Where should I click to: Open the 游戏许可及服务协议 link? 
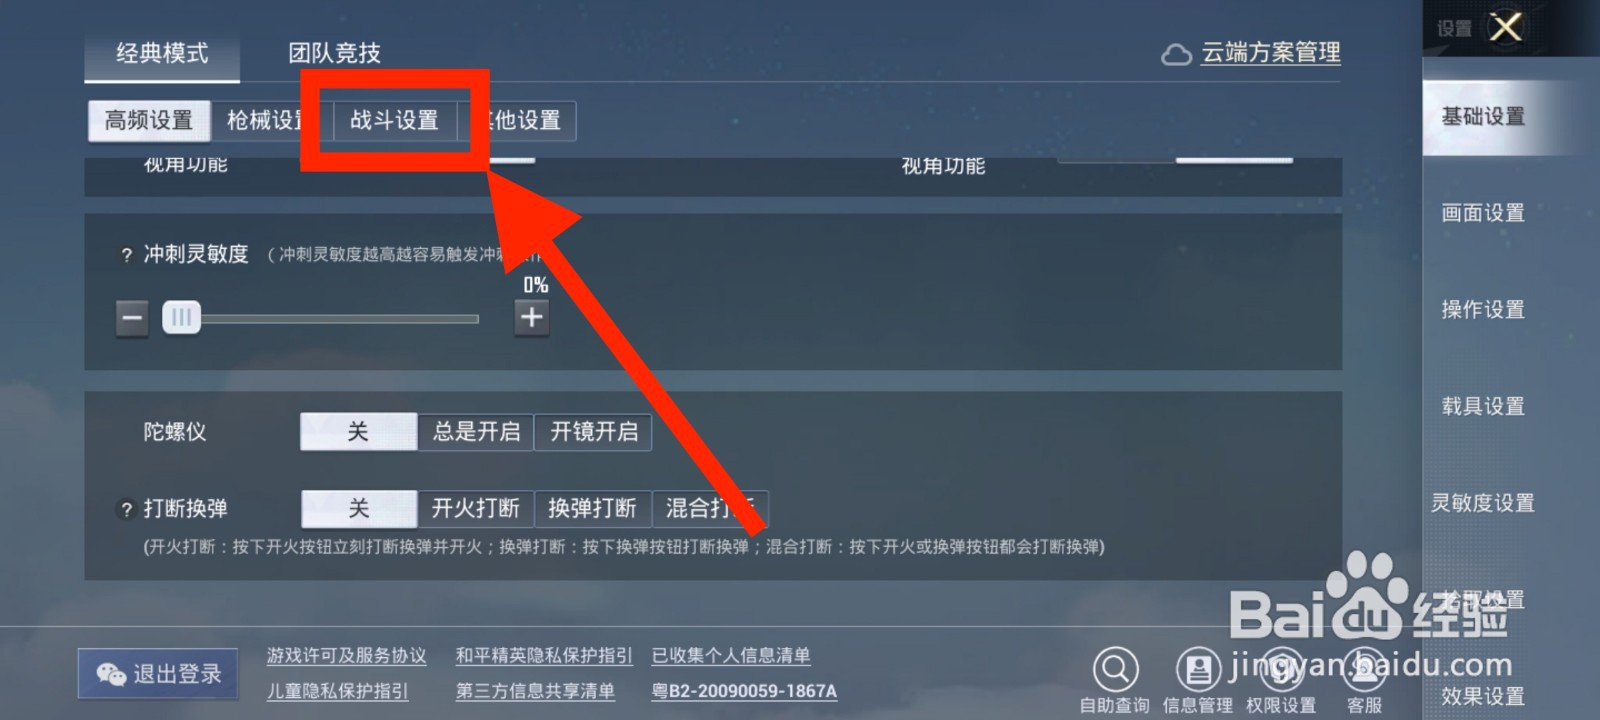coord(346,656)
